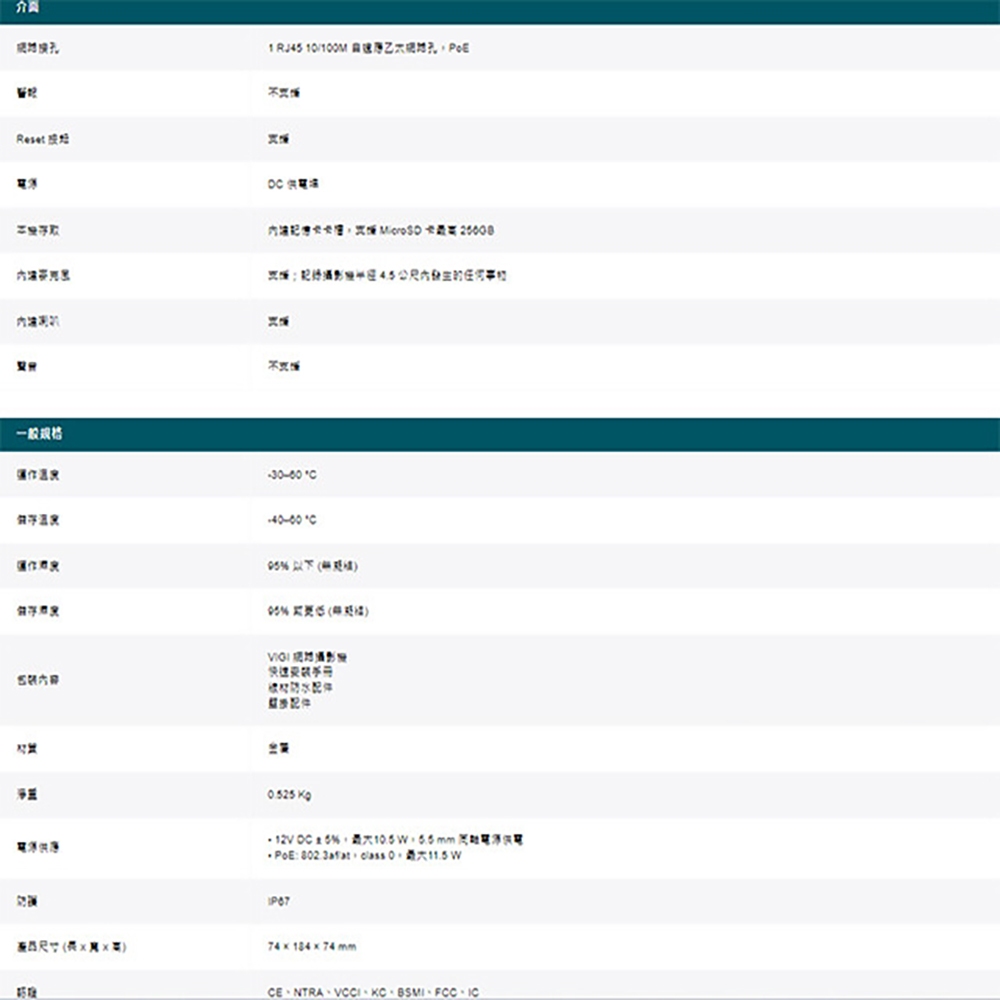This screenshot has height=1000, width=1000.
Task: Select the 本機存取 row label
Action: click(x=30, y=229)
